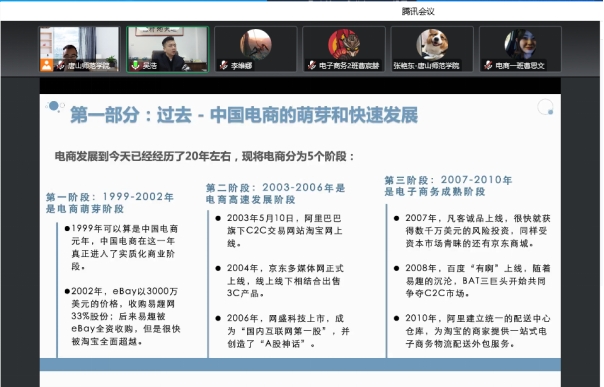Click the 腾讯会议 window title
604x387 pixels.
coord(418,11)
